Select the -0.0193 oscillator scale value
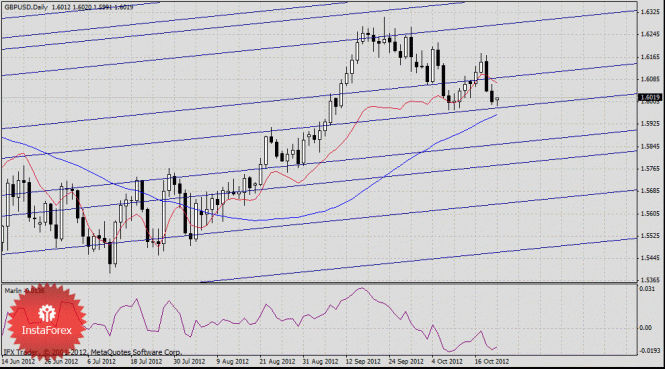665x369 pixels. 650,351
